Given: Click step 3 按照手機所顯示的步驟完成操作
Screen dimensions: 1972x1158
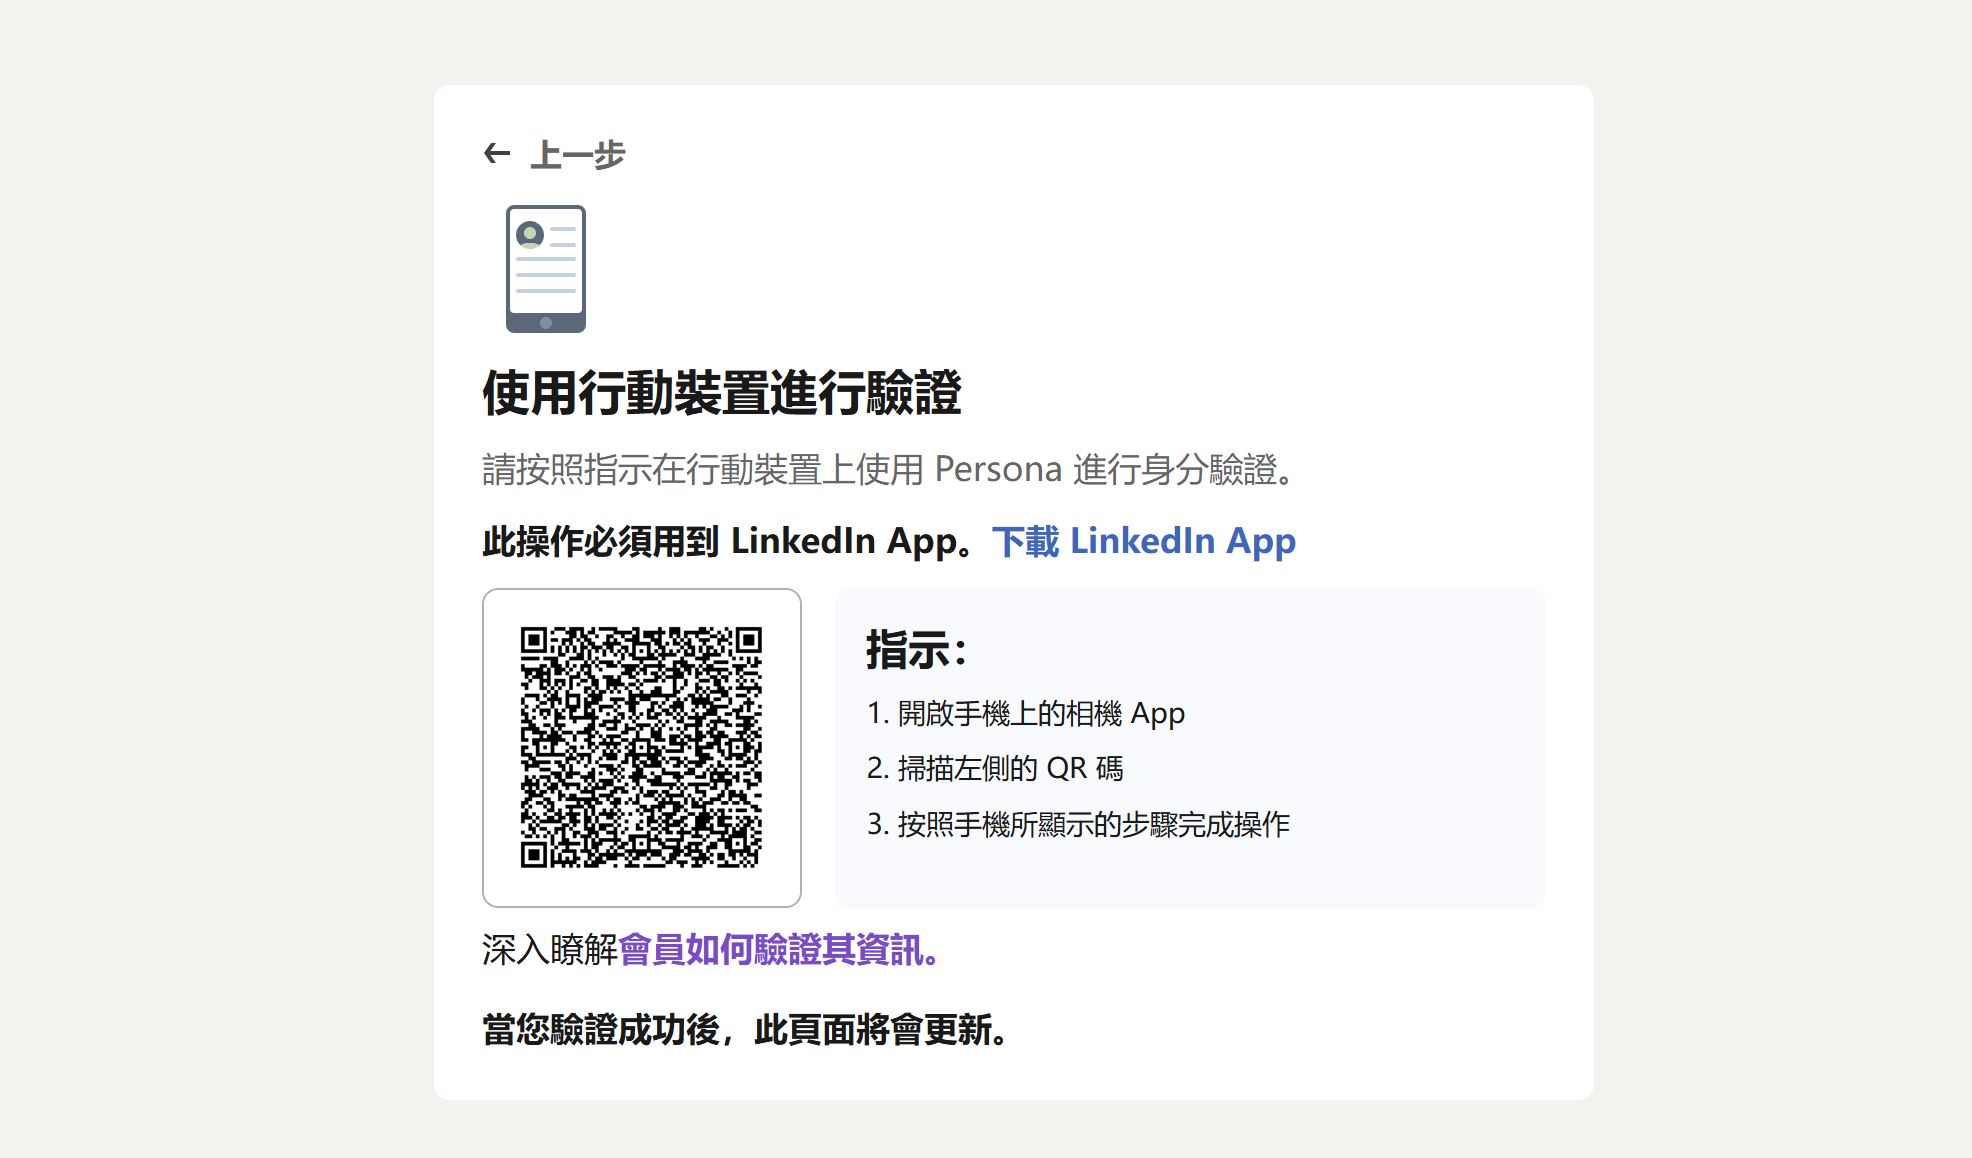Looking at the screenshot, I should pyautogui.click(x=1078, y=825).
